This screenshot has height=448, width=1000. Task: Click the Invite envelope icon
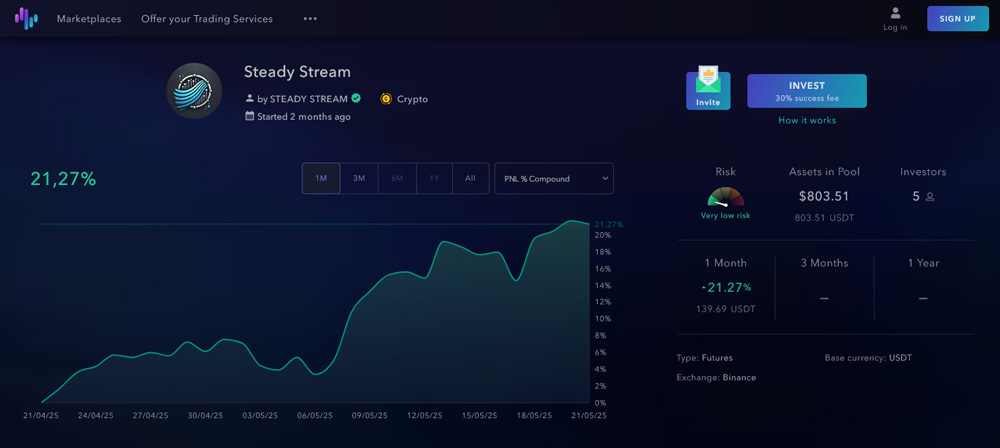pos(708,87)
